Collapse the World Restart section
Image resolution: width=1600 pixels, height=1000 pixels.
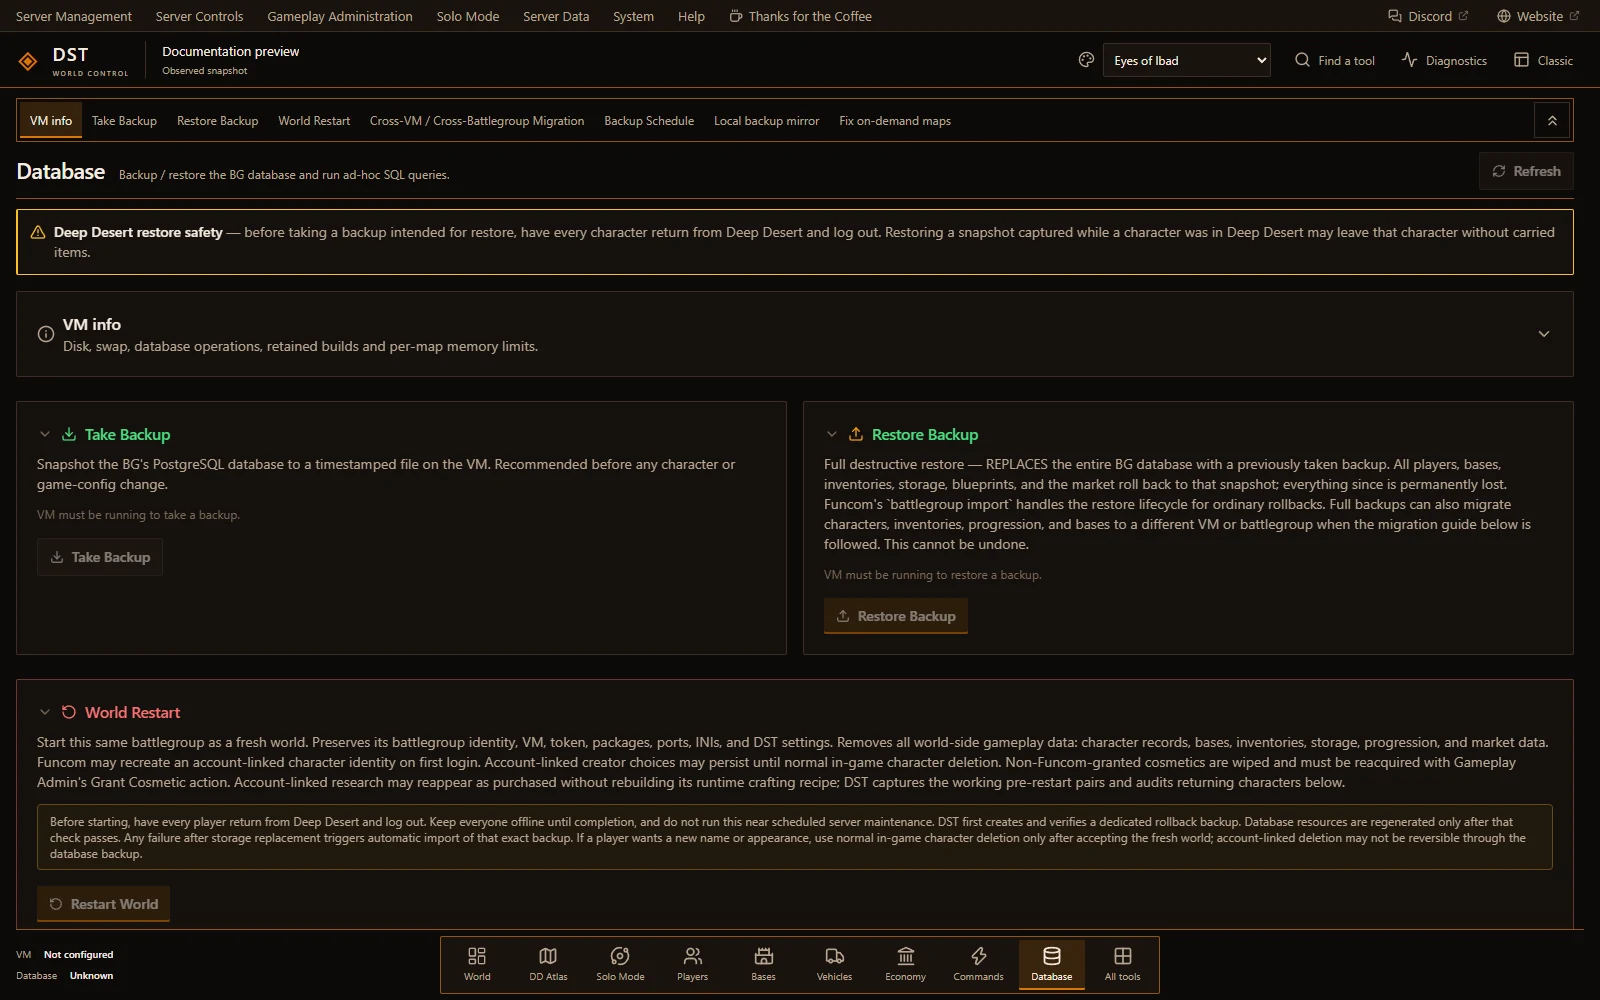click(x=45, y=712)
